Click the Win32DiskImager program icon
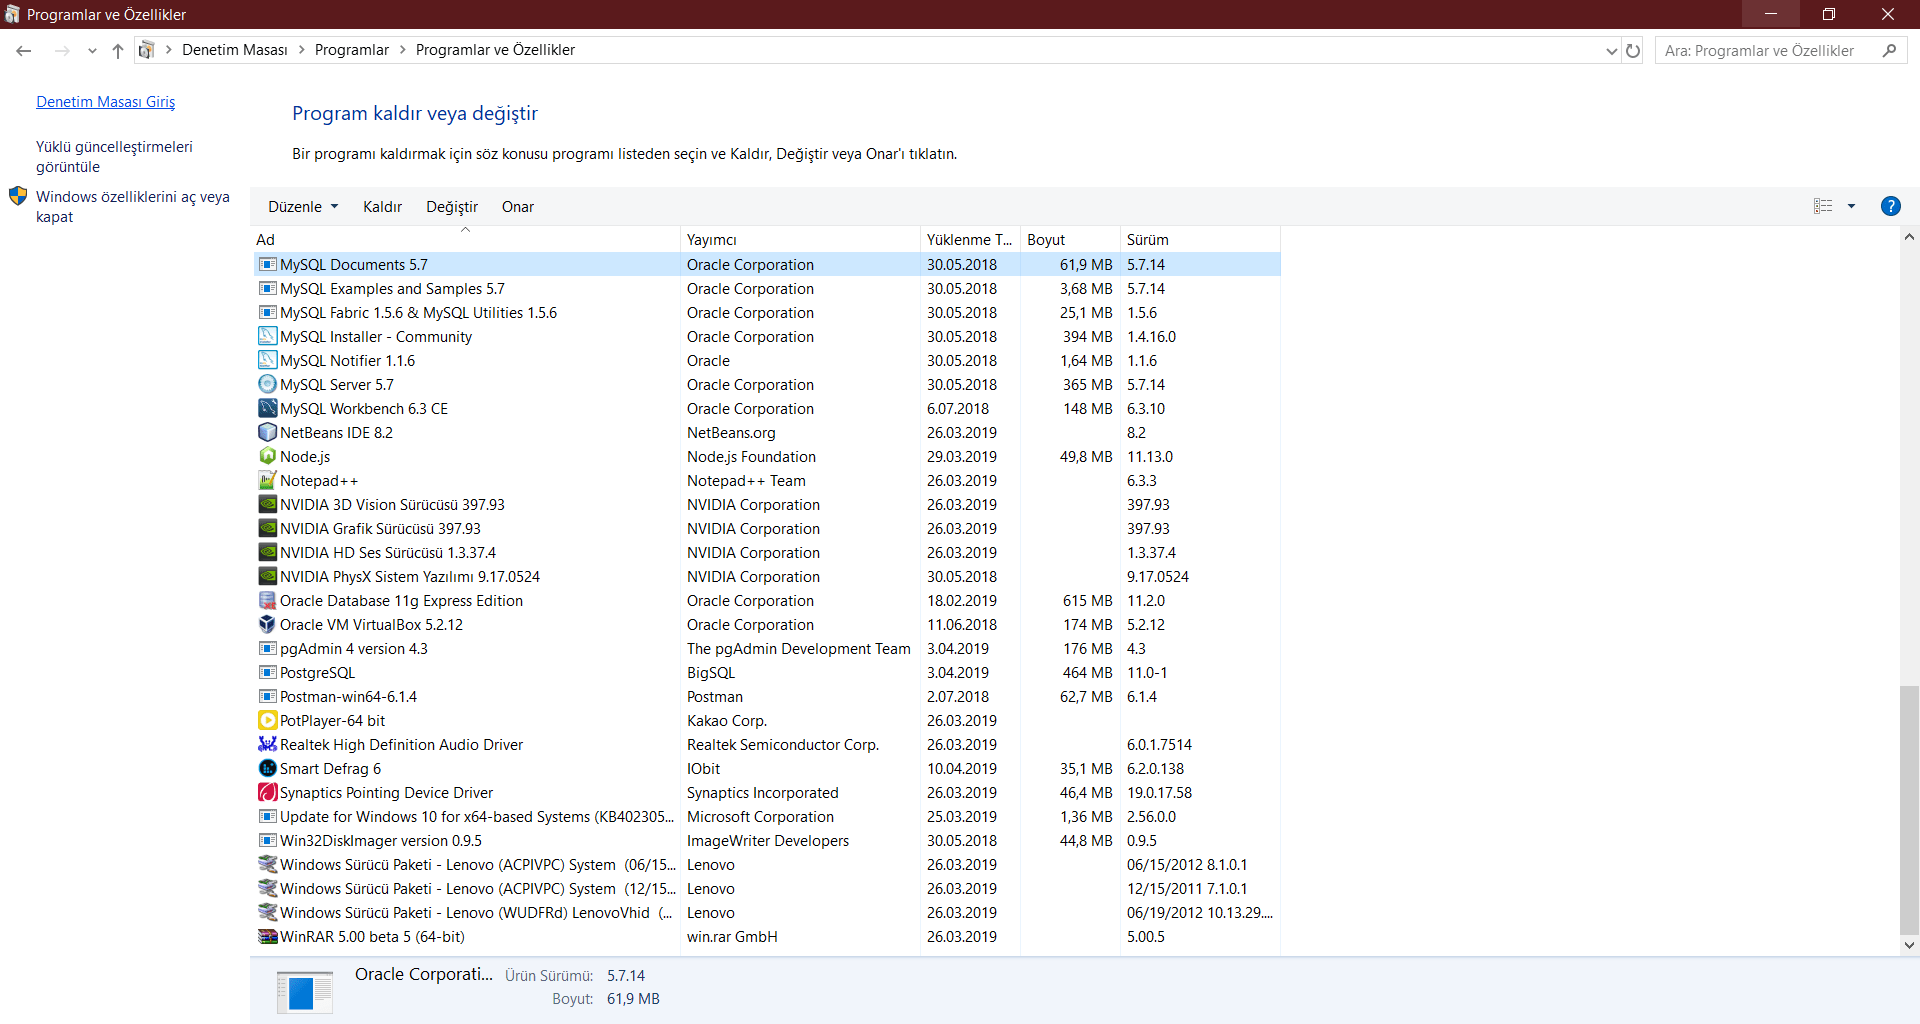This screenshot has height=1024, width=1920. pyautogui.click(x=267, y=840)
